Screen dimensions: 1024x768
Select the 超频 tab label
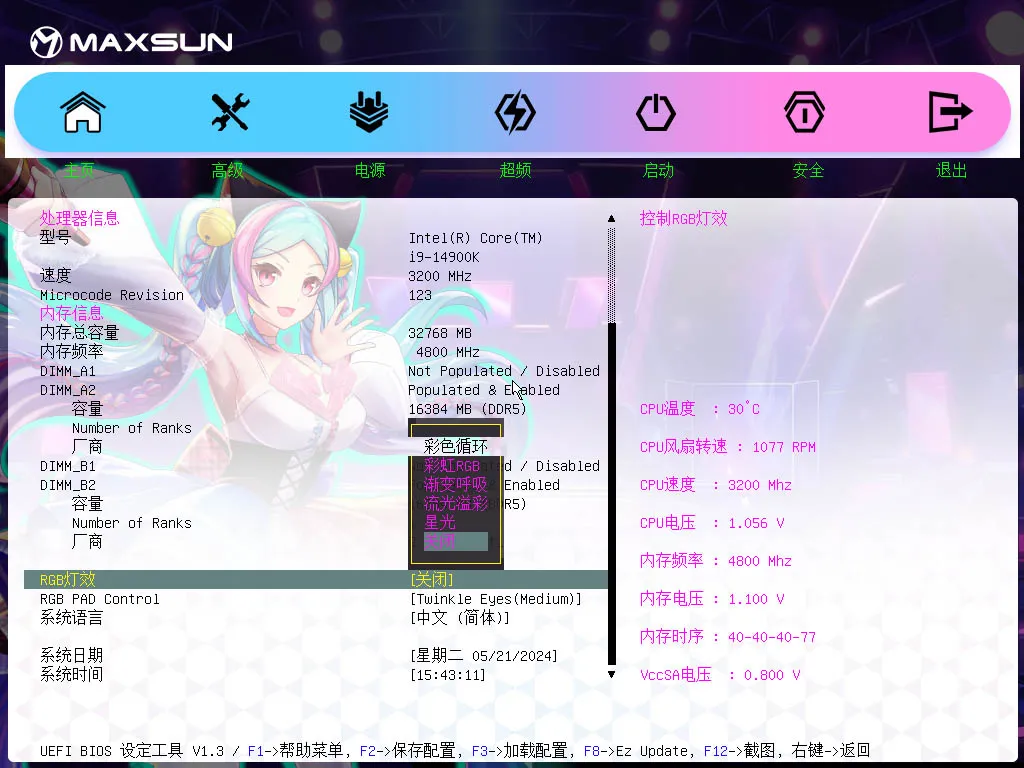pyautogui.click(x=515, y=170)
